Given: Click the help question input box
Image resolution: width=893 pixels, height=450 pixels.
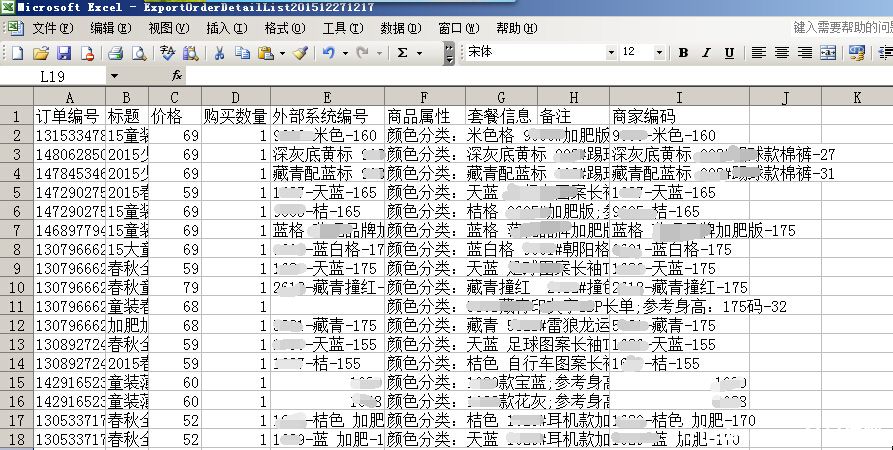Looking at the screenshot, I should (x=842, y=28).
